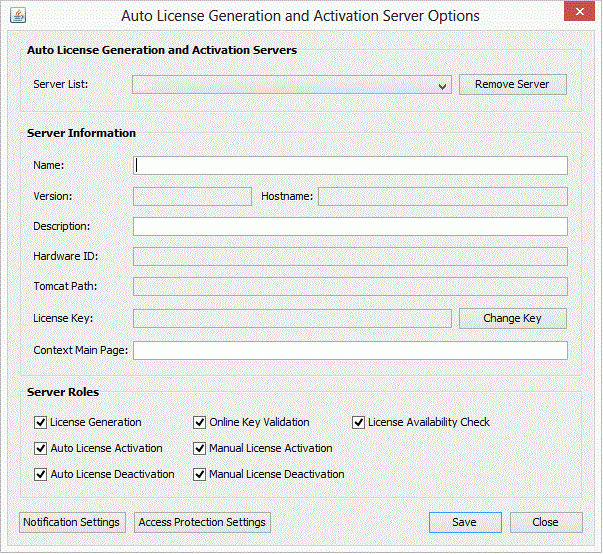The height and width of the screenshot is (554, 603).
Task: Click the Java icon in title bar
Action: coord(17,15)
